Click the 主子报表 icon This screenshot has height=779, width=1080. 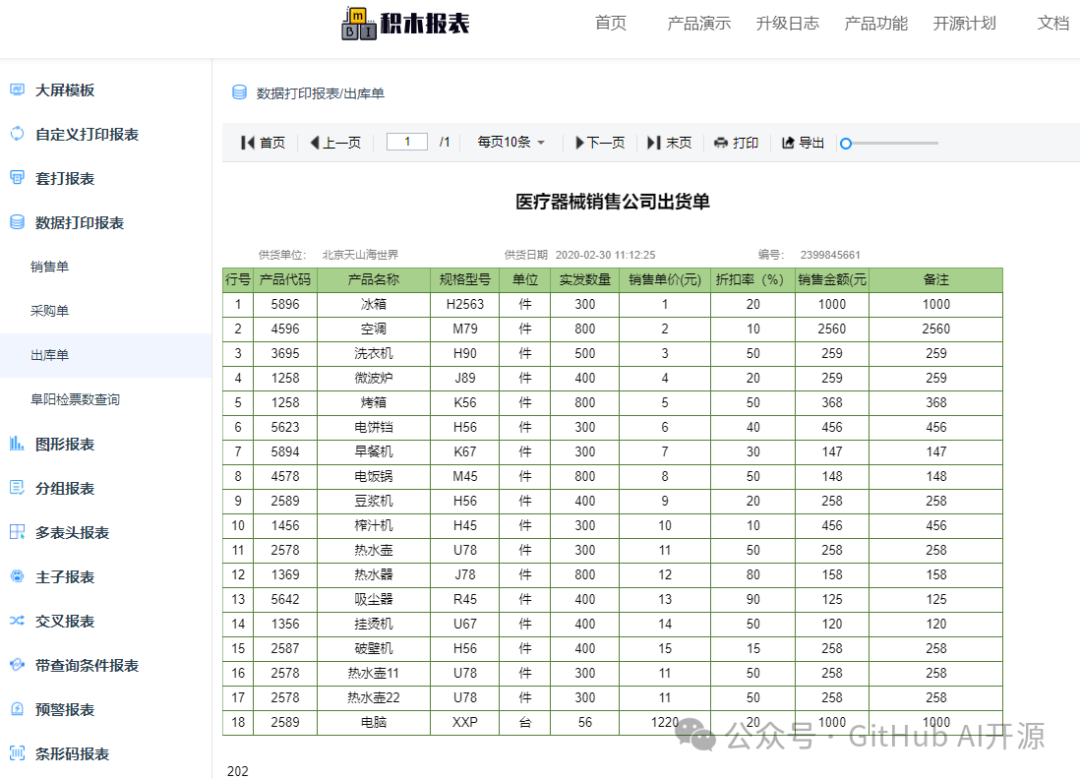(17, 577)
